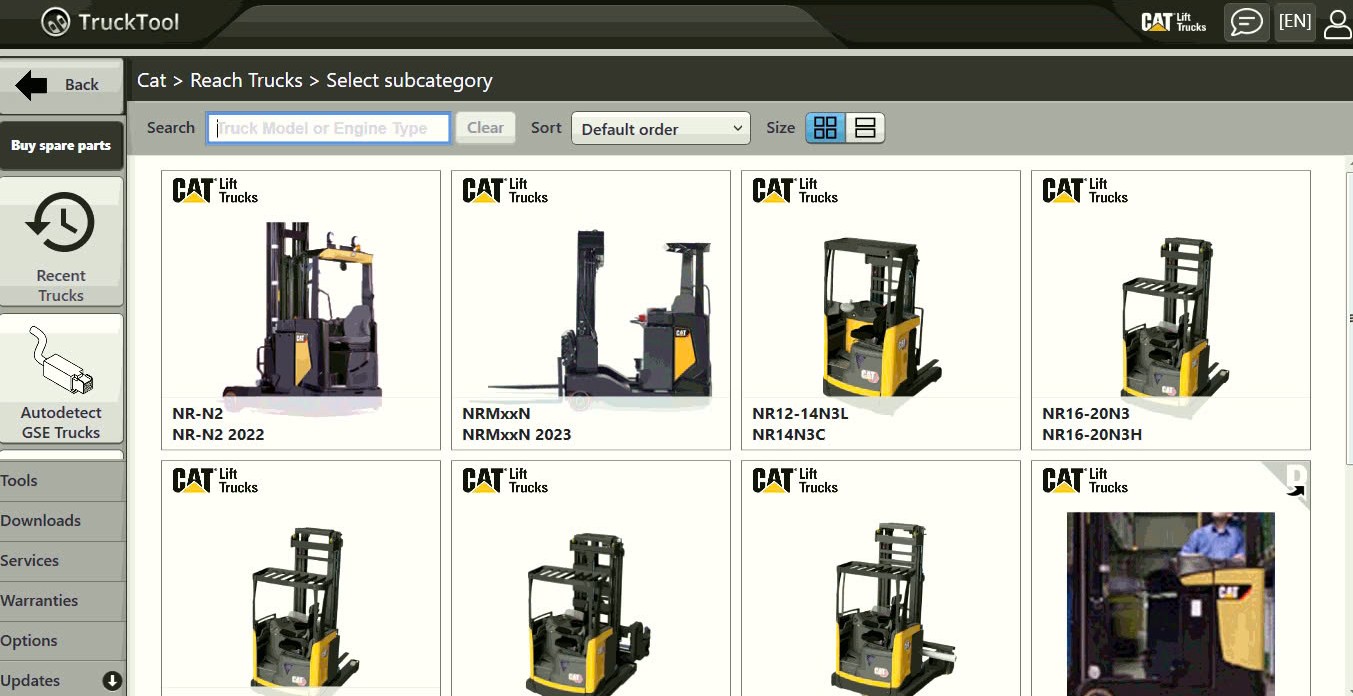Open the user account icon
The image size is (1353, 696).
click(1338, 23)
